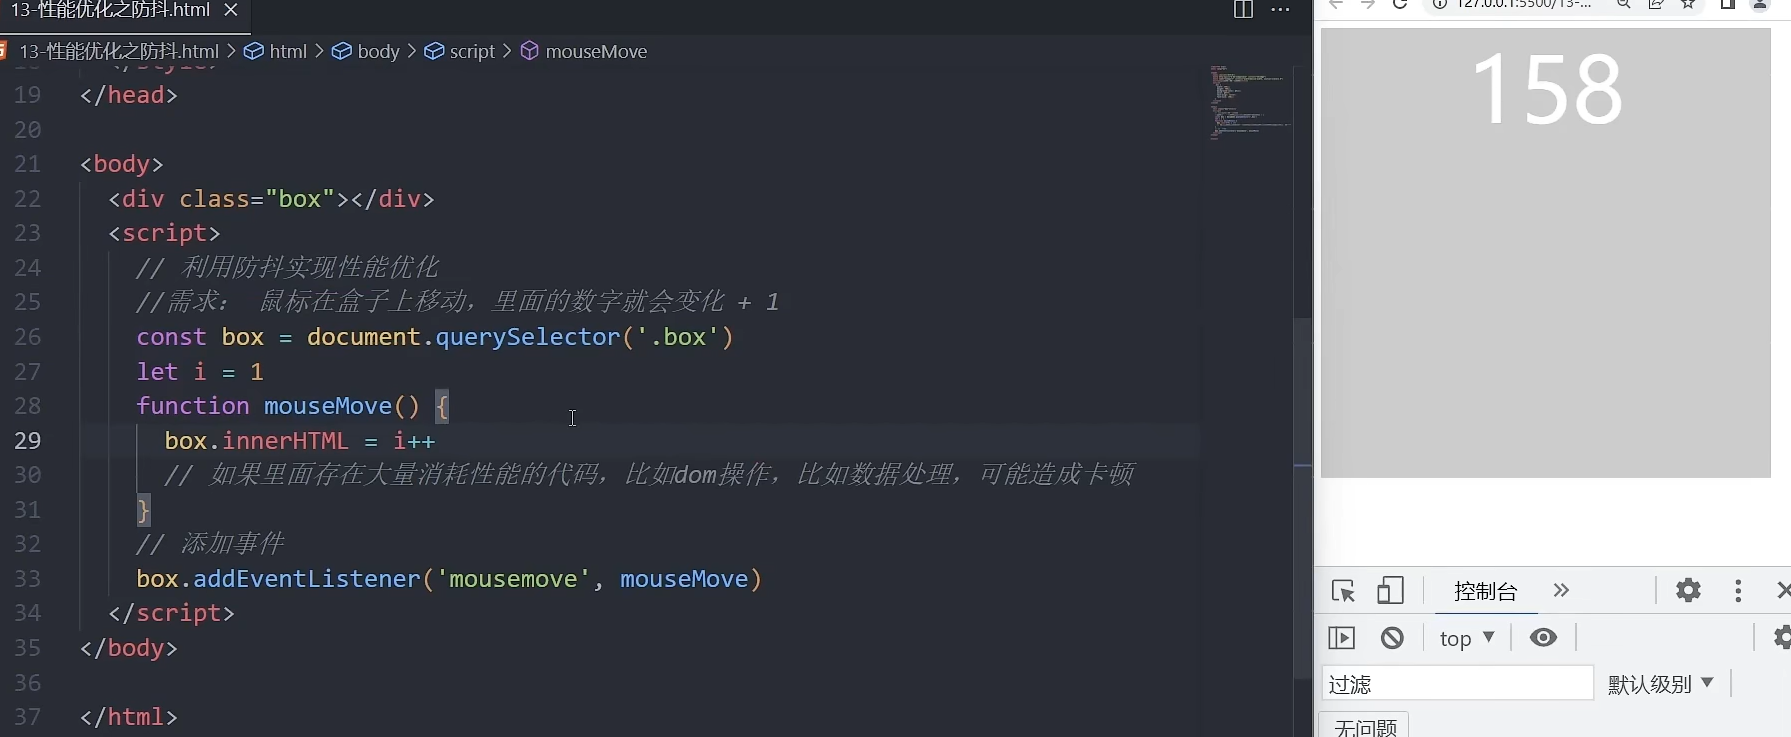
Task: Reload the browser page
Action: 1400,4
